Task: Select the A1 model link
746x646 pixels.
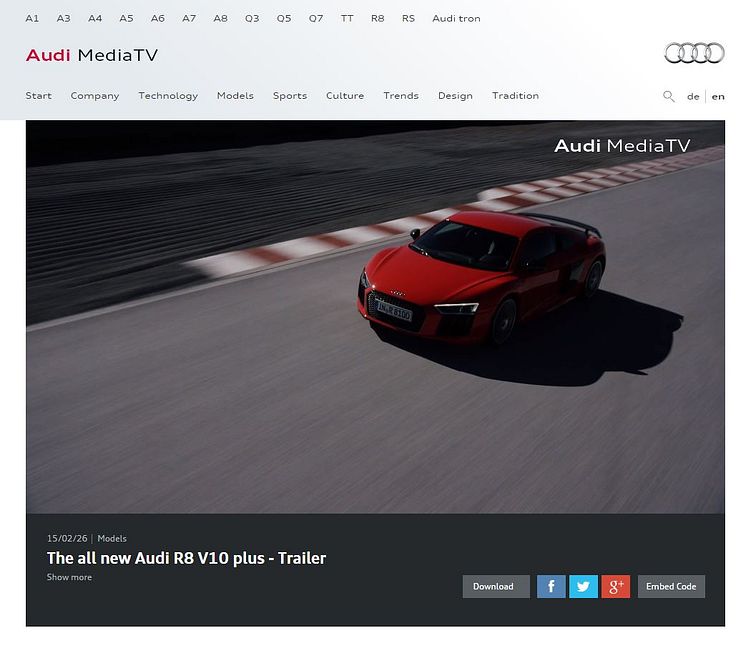Action: 32,19
